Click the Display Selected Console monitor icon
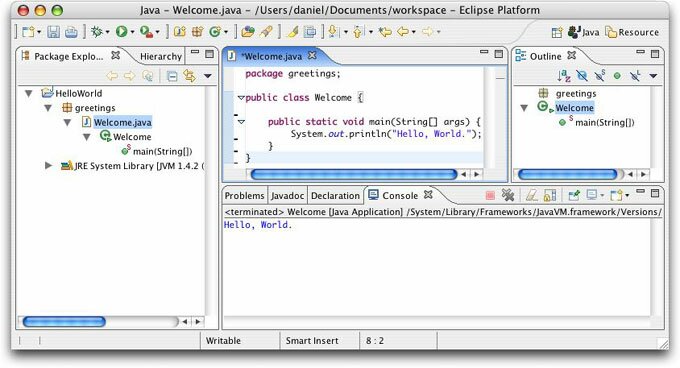This screenshot has width=680, height=368. 592,195
